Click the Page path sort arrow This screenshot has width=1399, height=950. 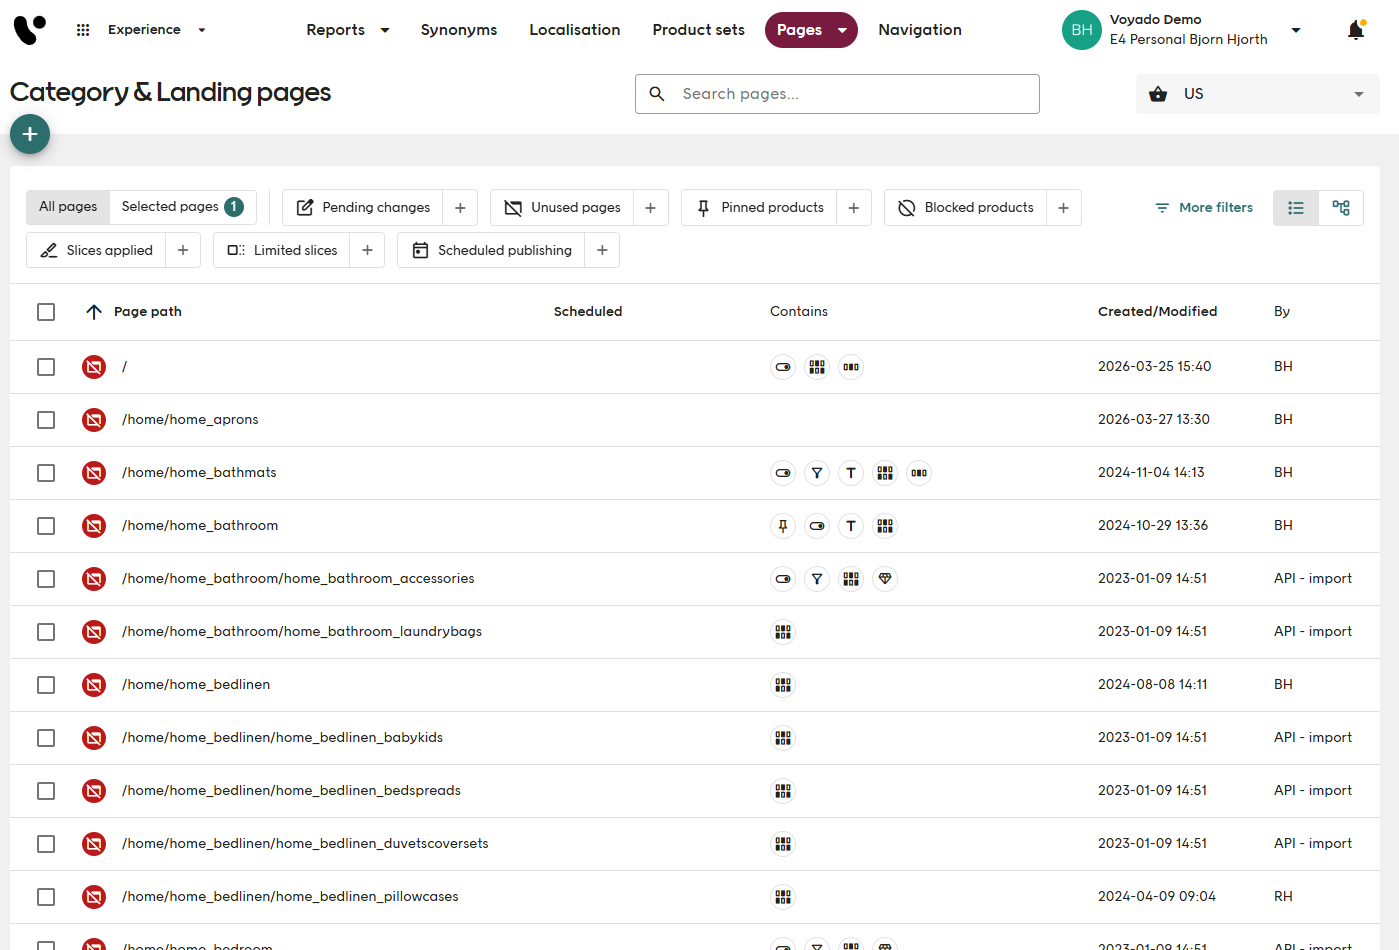pyautogui.click(x=94, y=312)
